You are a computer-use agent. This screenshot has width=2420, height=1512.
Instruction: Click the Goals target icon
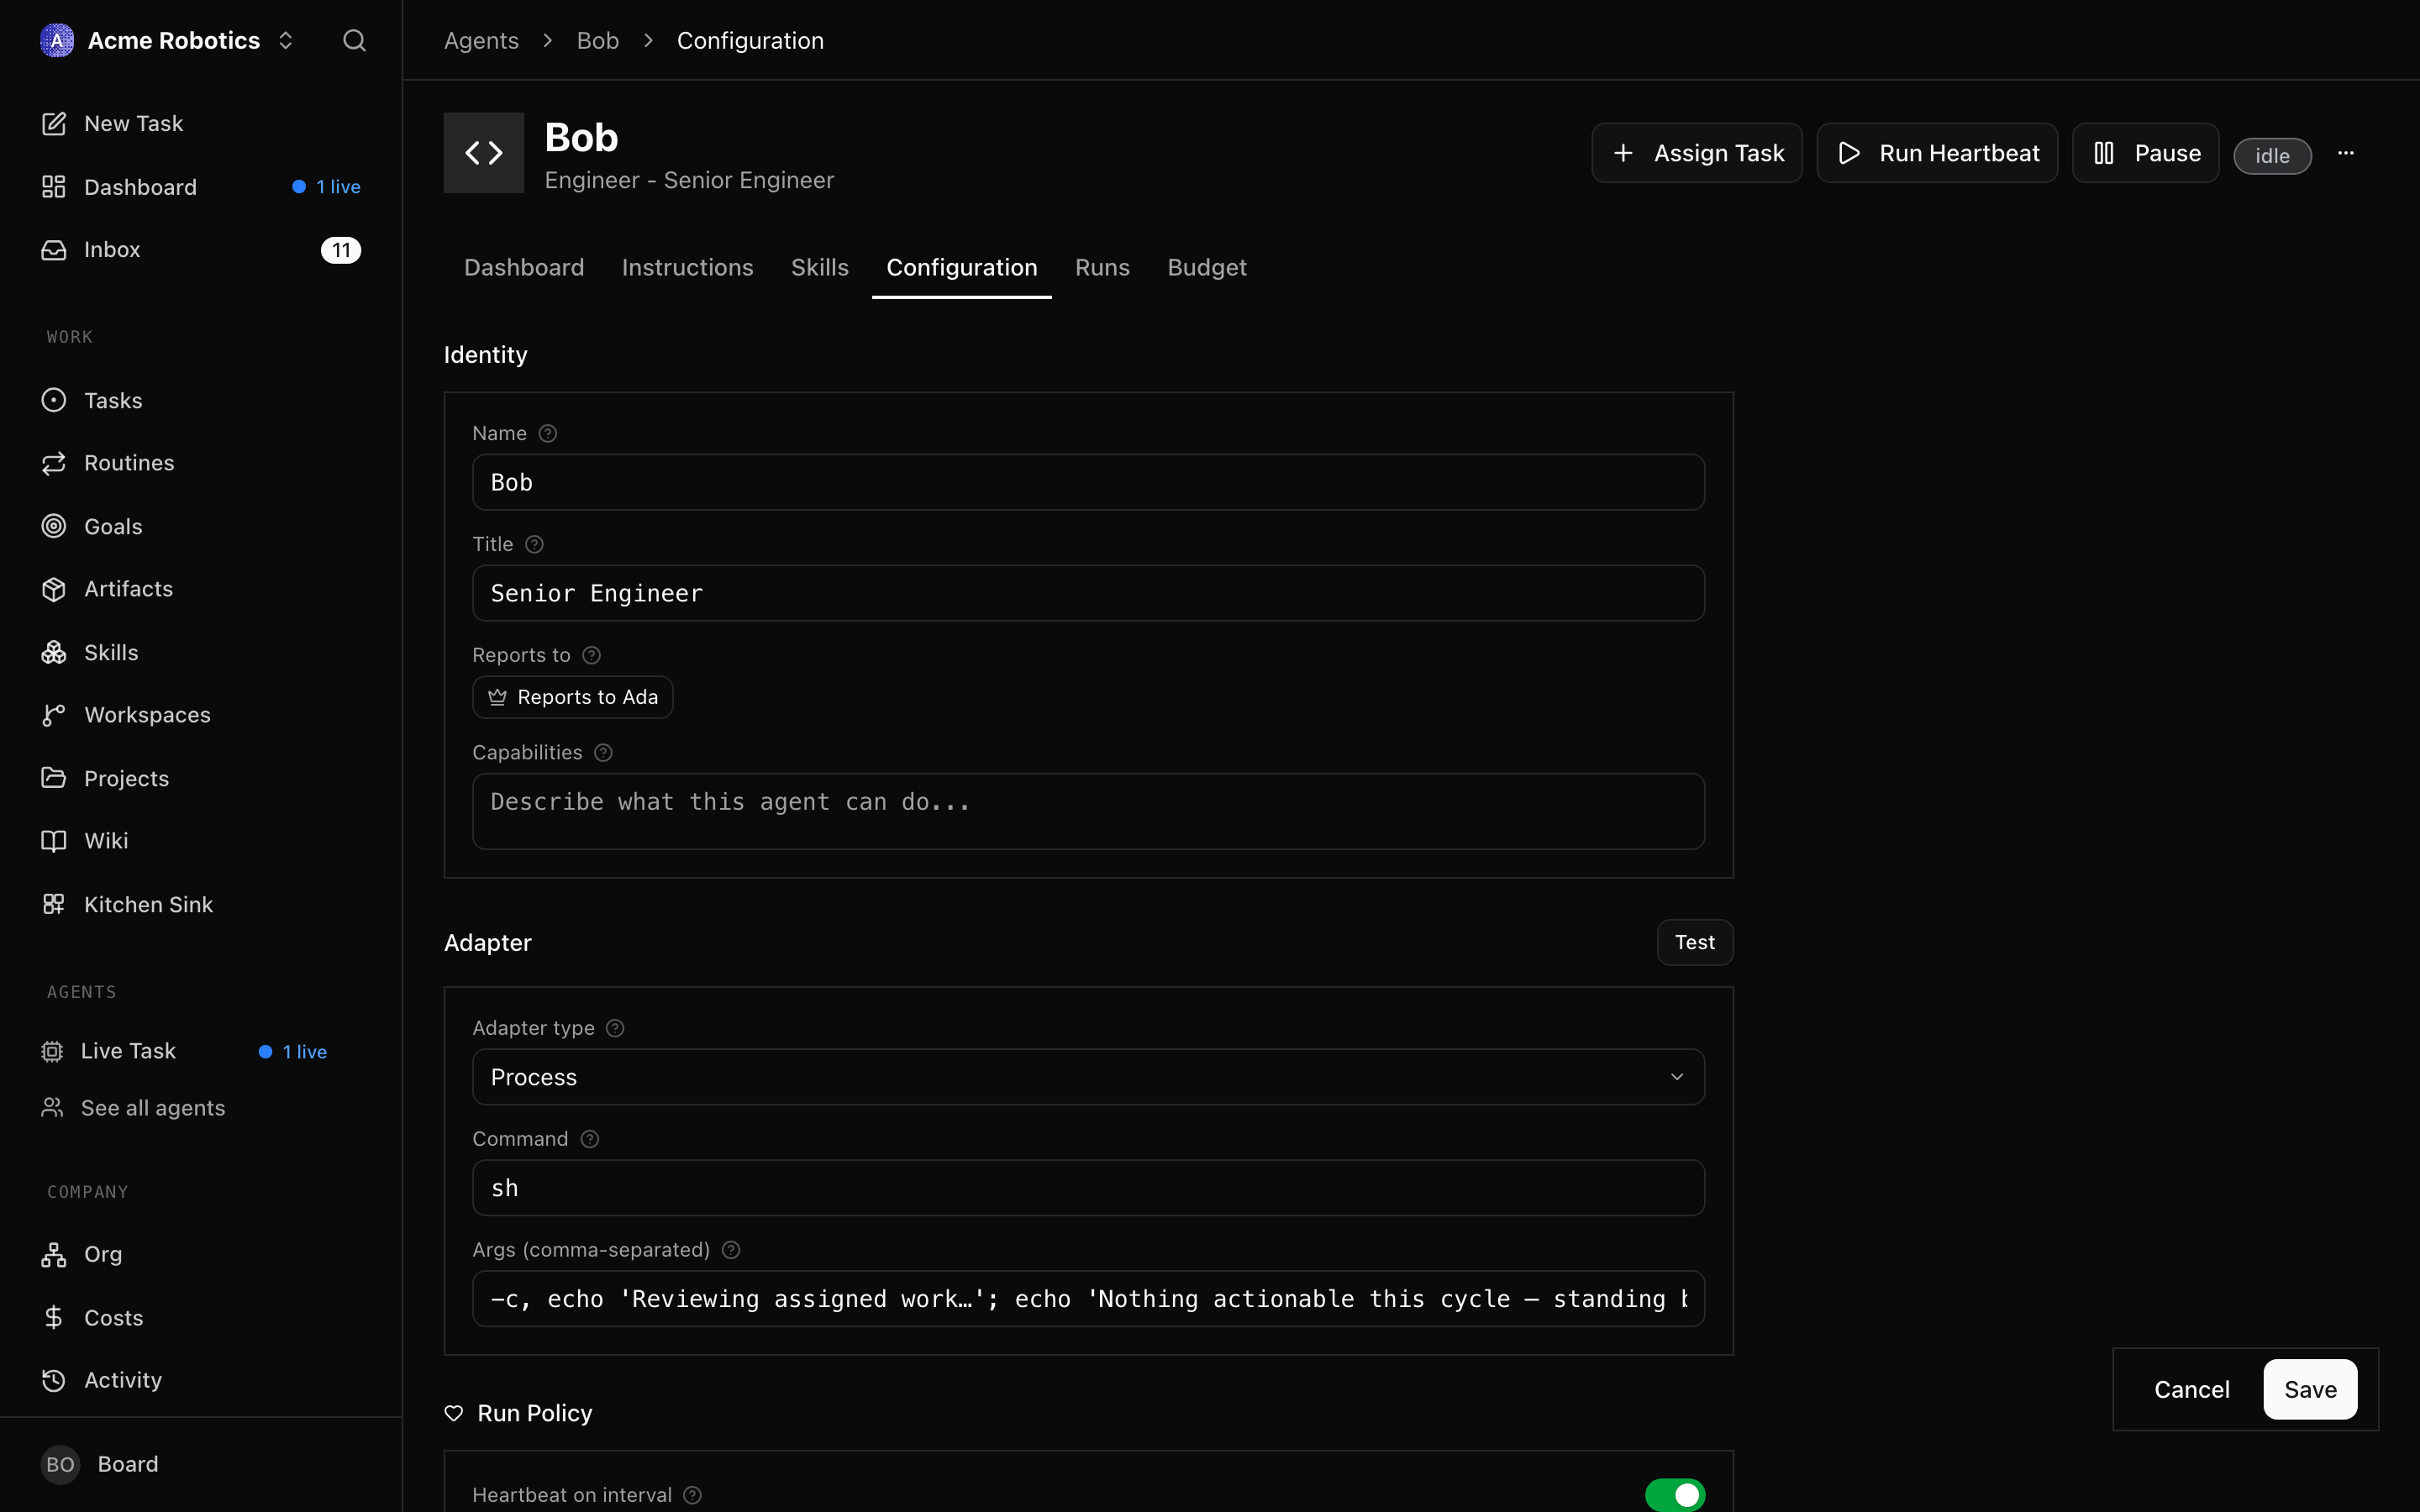[54, 526]
